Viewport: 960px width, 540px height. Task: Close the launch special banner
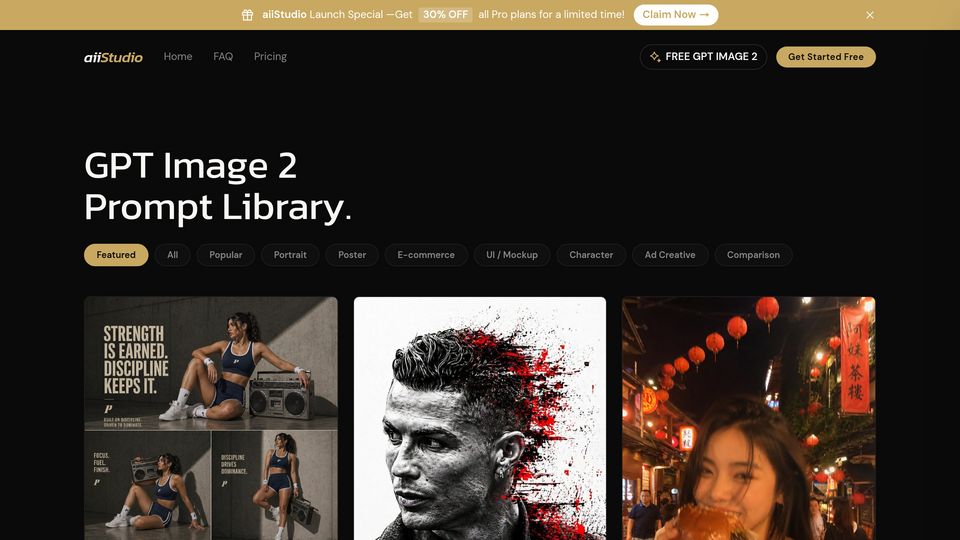(x=869, y=15)
